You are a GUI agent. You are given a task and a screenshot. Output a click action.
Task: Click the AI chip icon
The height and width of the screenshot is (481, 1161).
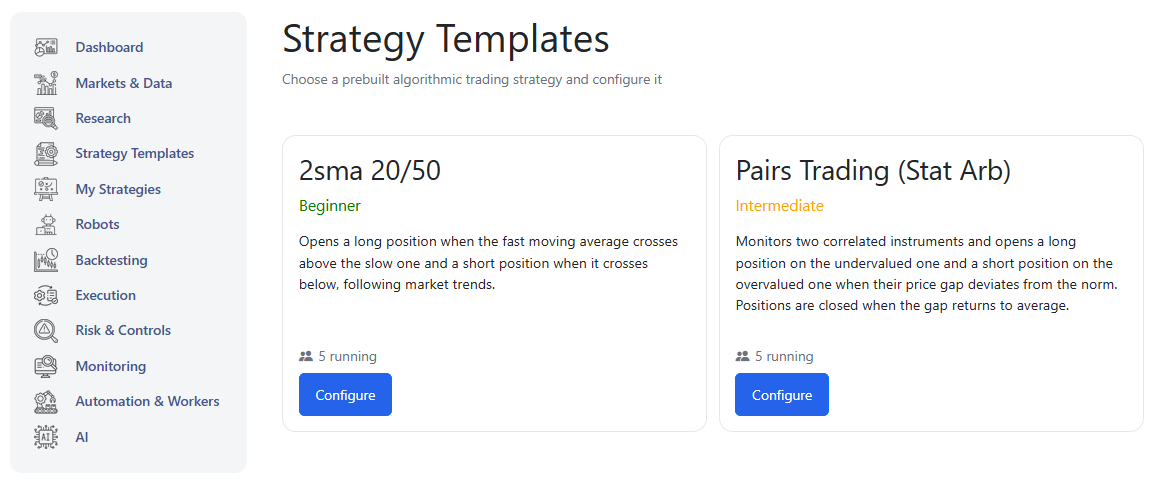point(46,437)
